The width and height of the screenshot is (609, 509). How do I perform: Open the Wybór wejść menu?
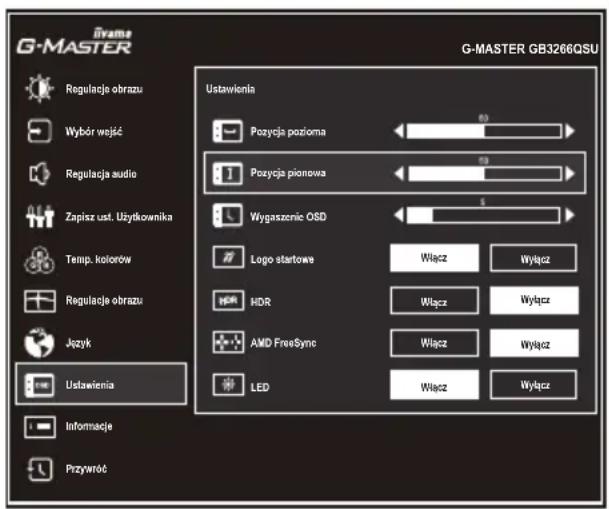click(94, 132)
